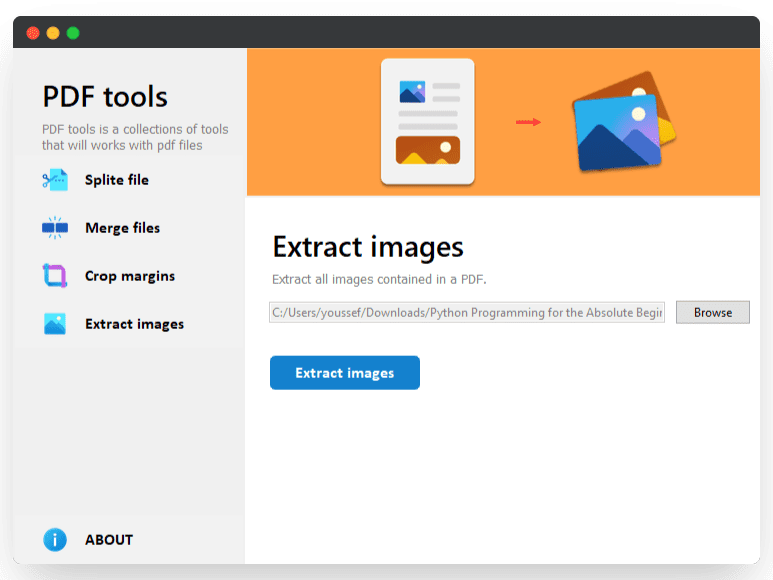The height and width of the screenshot is (580, 773).
Task: Click the Merge files icon in sidebar
Action: (55, 228)
